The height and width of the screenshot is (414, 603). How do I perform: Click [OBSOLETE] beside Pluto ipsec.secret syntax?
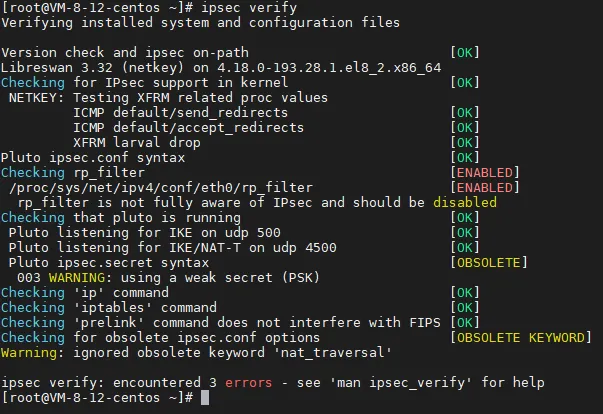(489, 262)
